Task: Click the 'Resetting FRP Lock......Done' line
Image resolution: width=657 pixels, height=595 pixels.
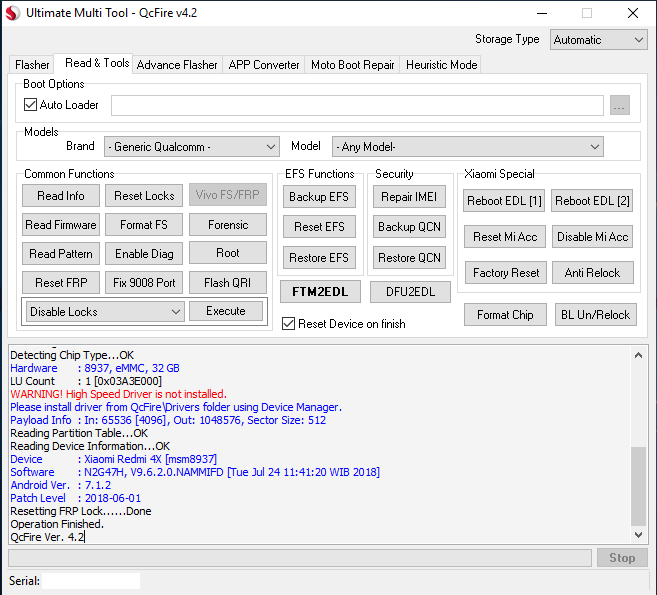Action: tap(81, 511)
